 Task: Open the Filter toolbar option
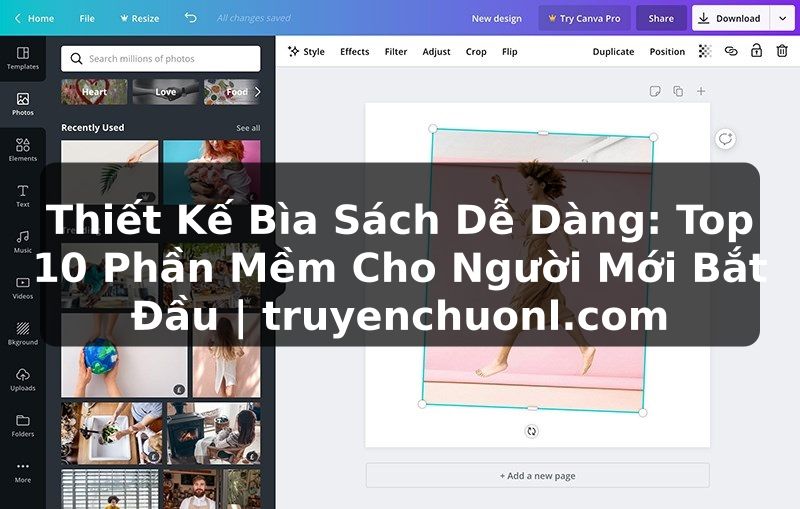click(395, 52)
